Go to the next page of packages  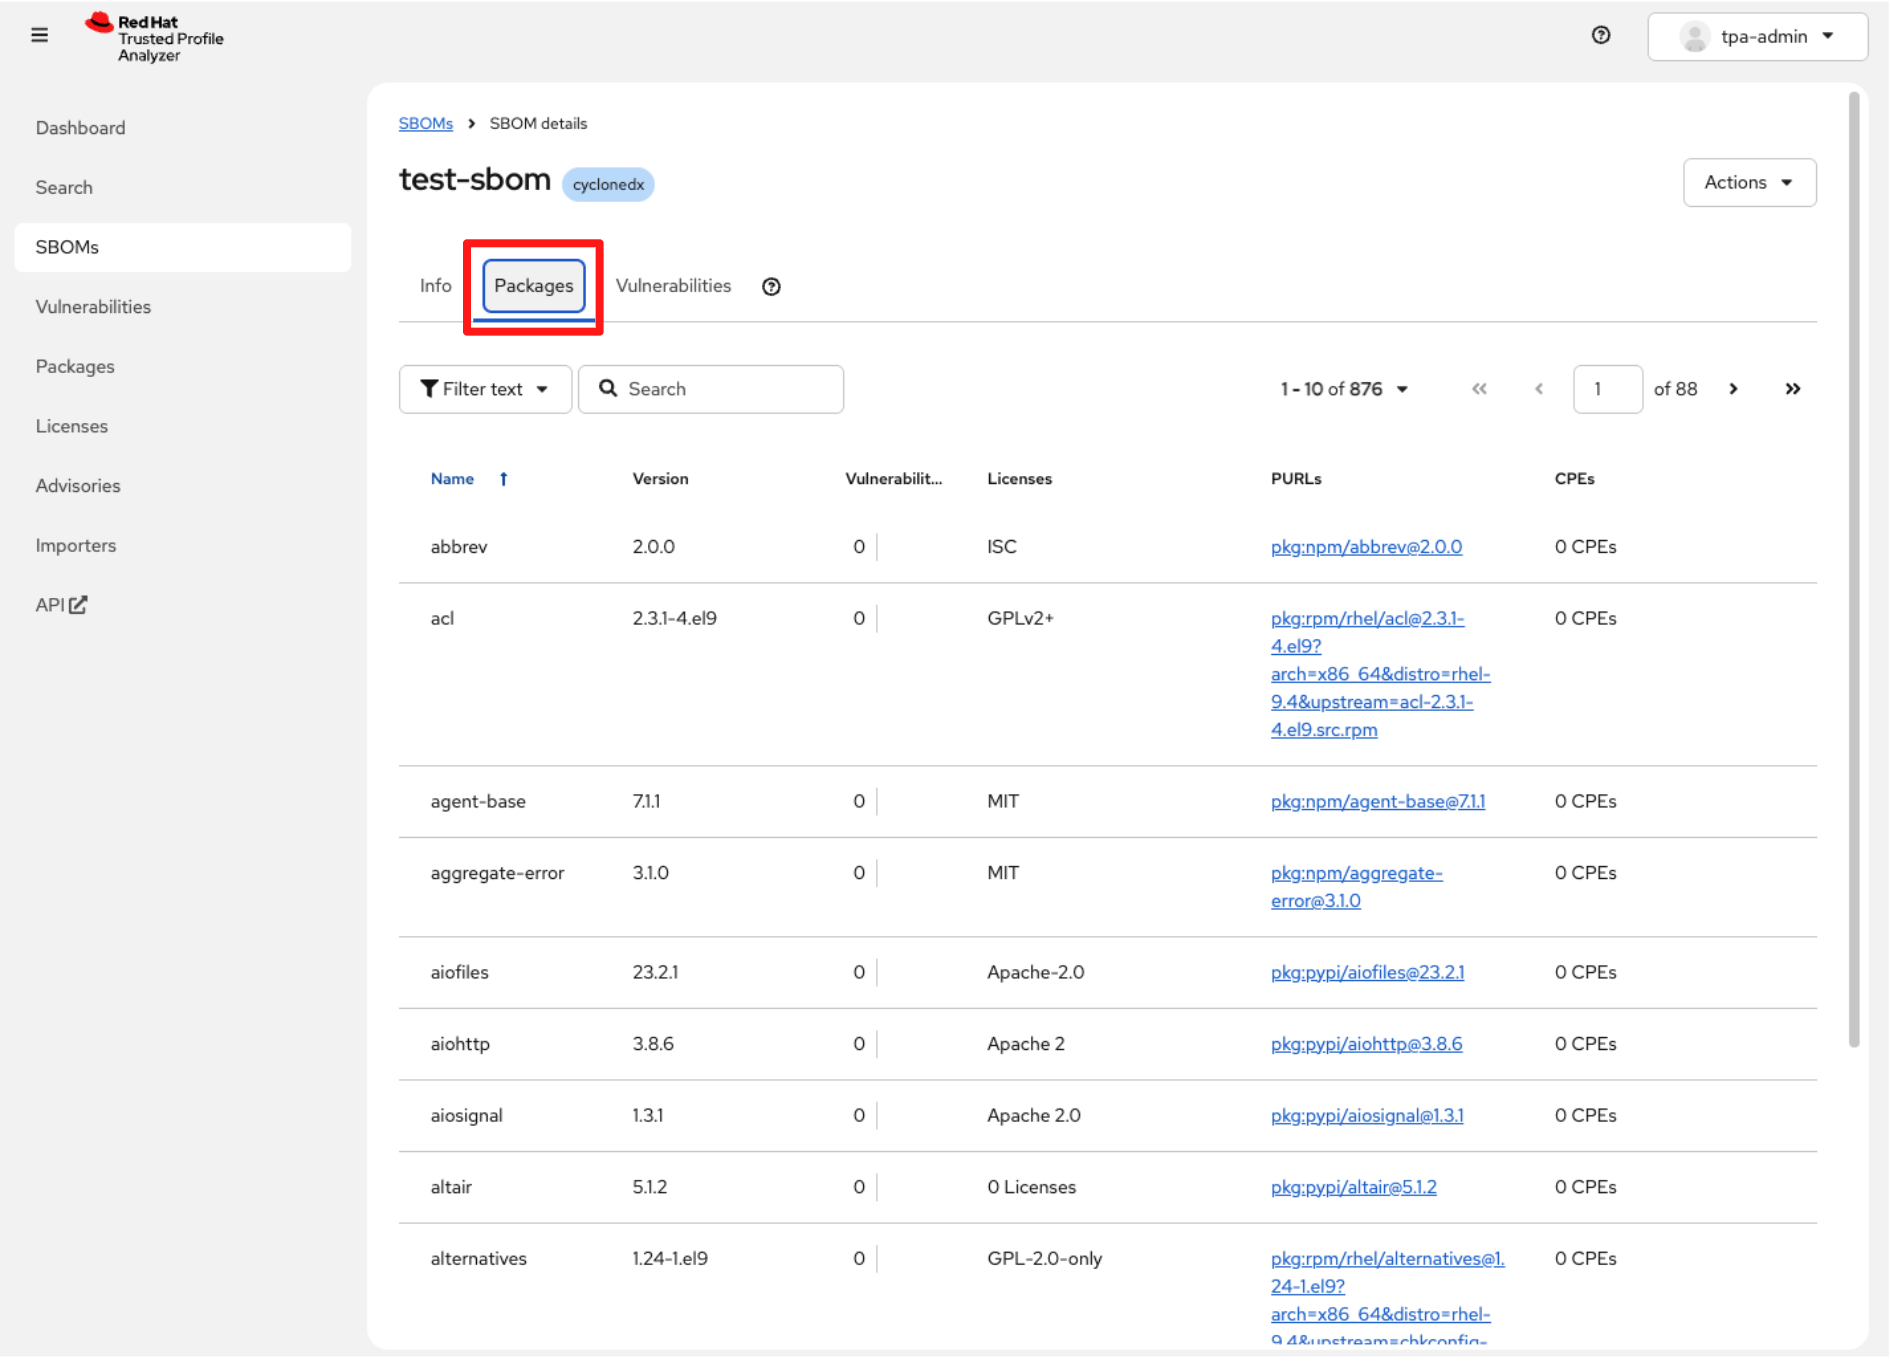pos(1733,389)
